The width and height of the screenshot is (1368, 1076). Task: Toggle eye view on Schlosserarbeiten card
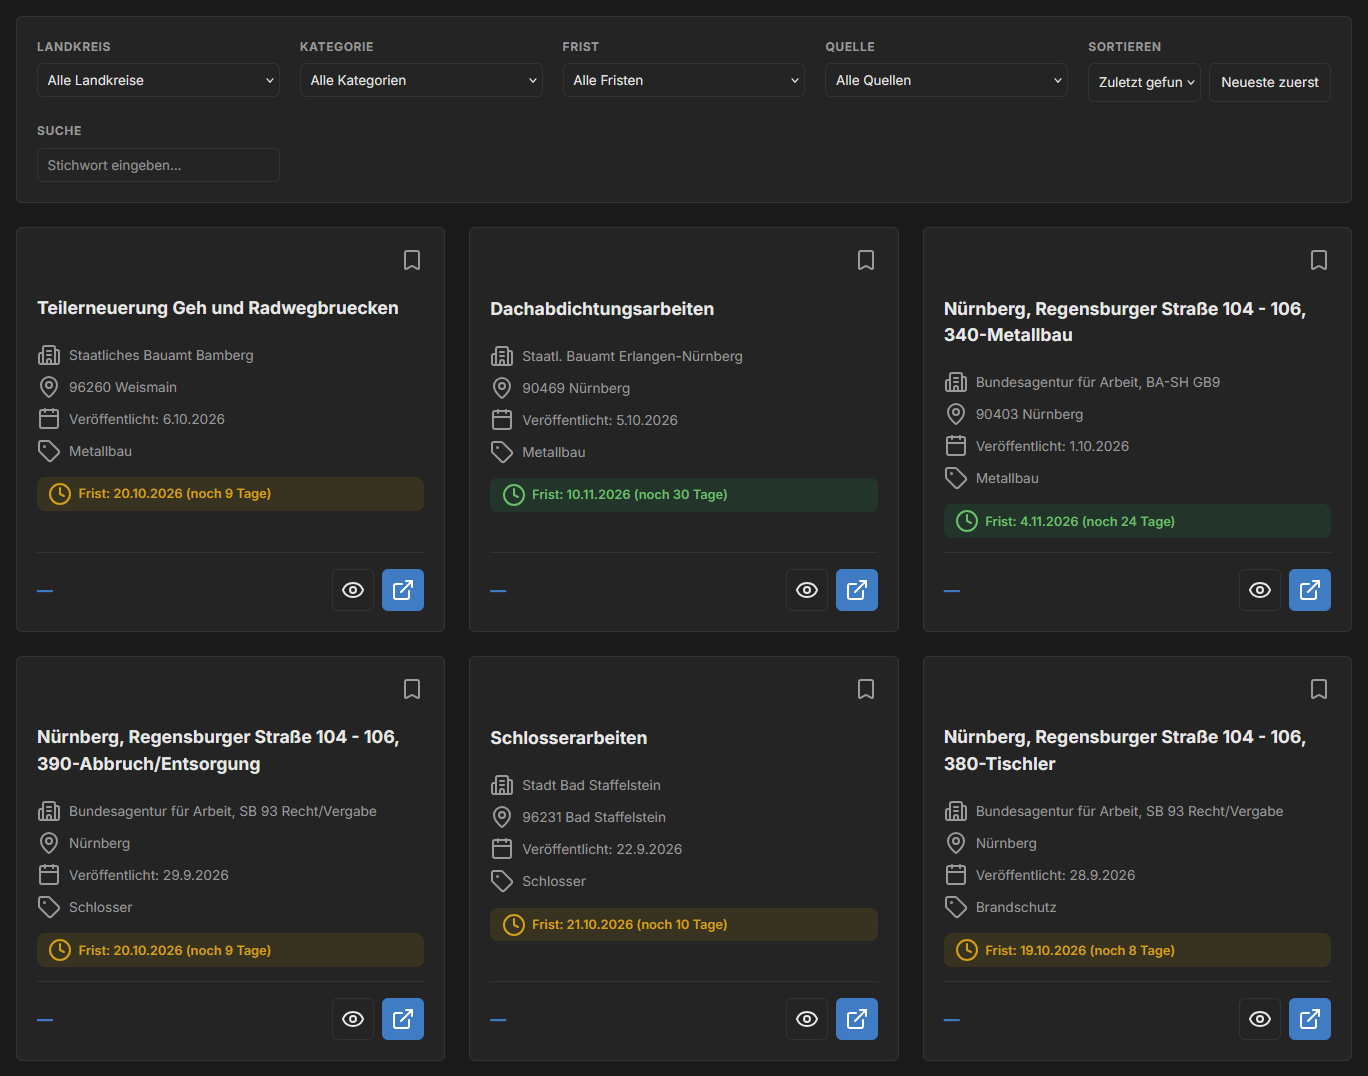pos(807,1019)
